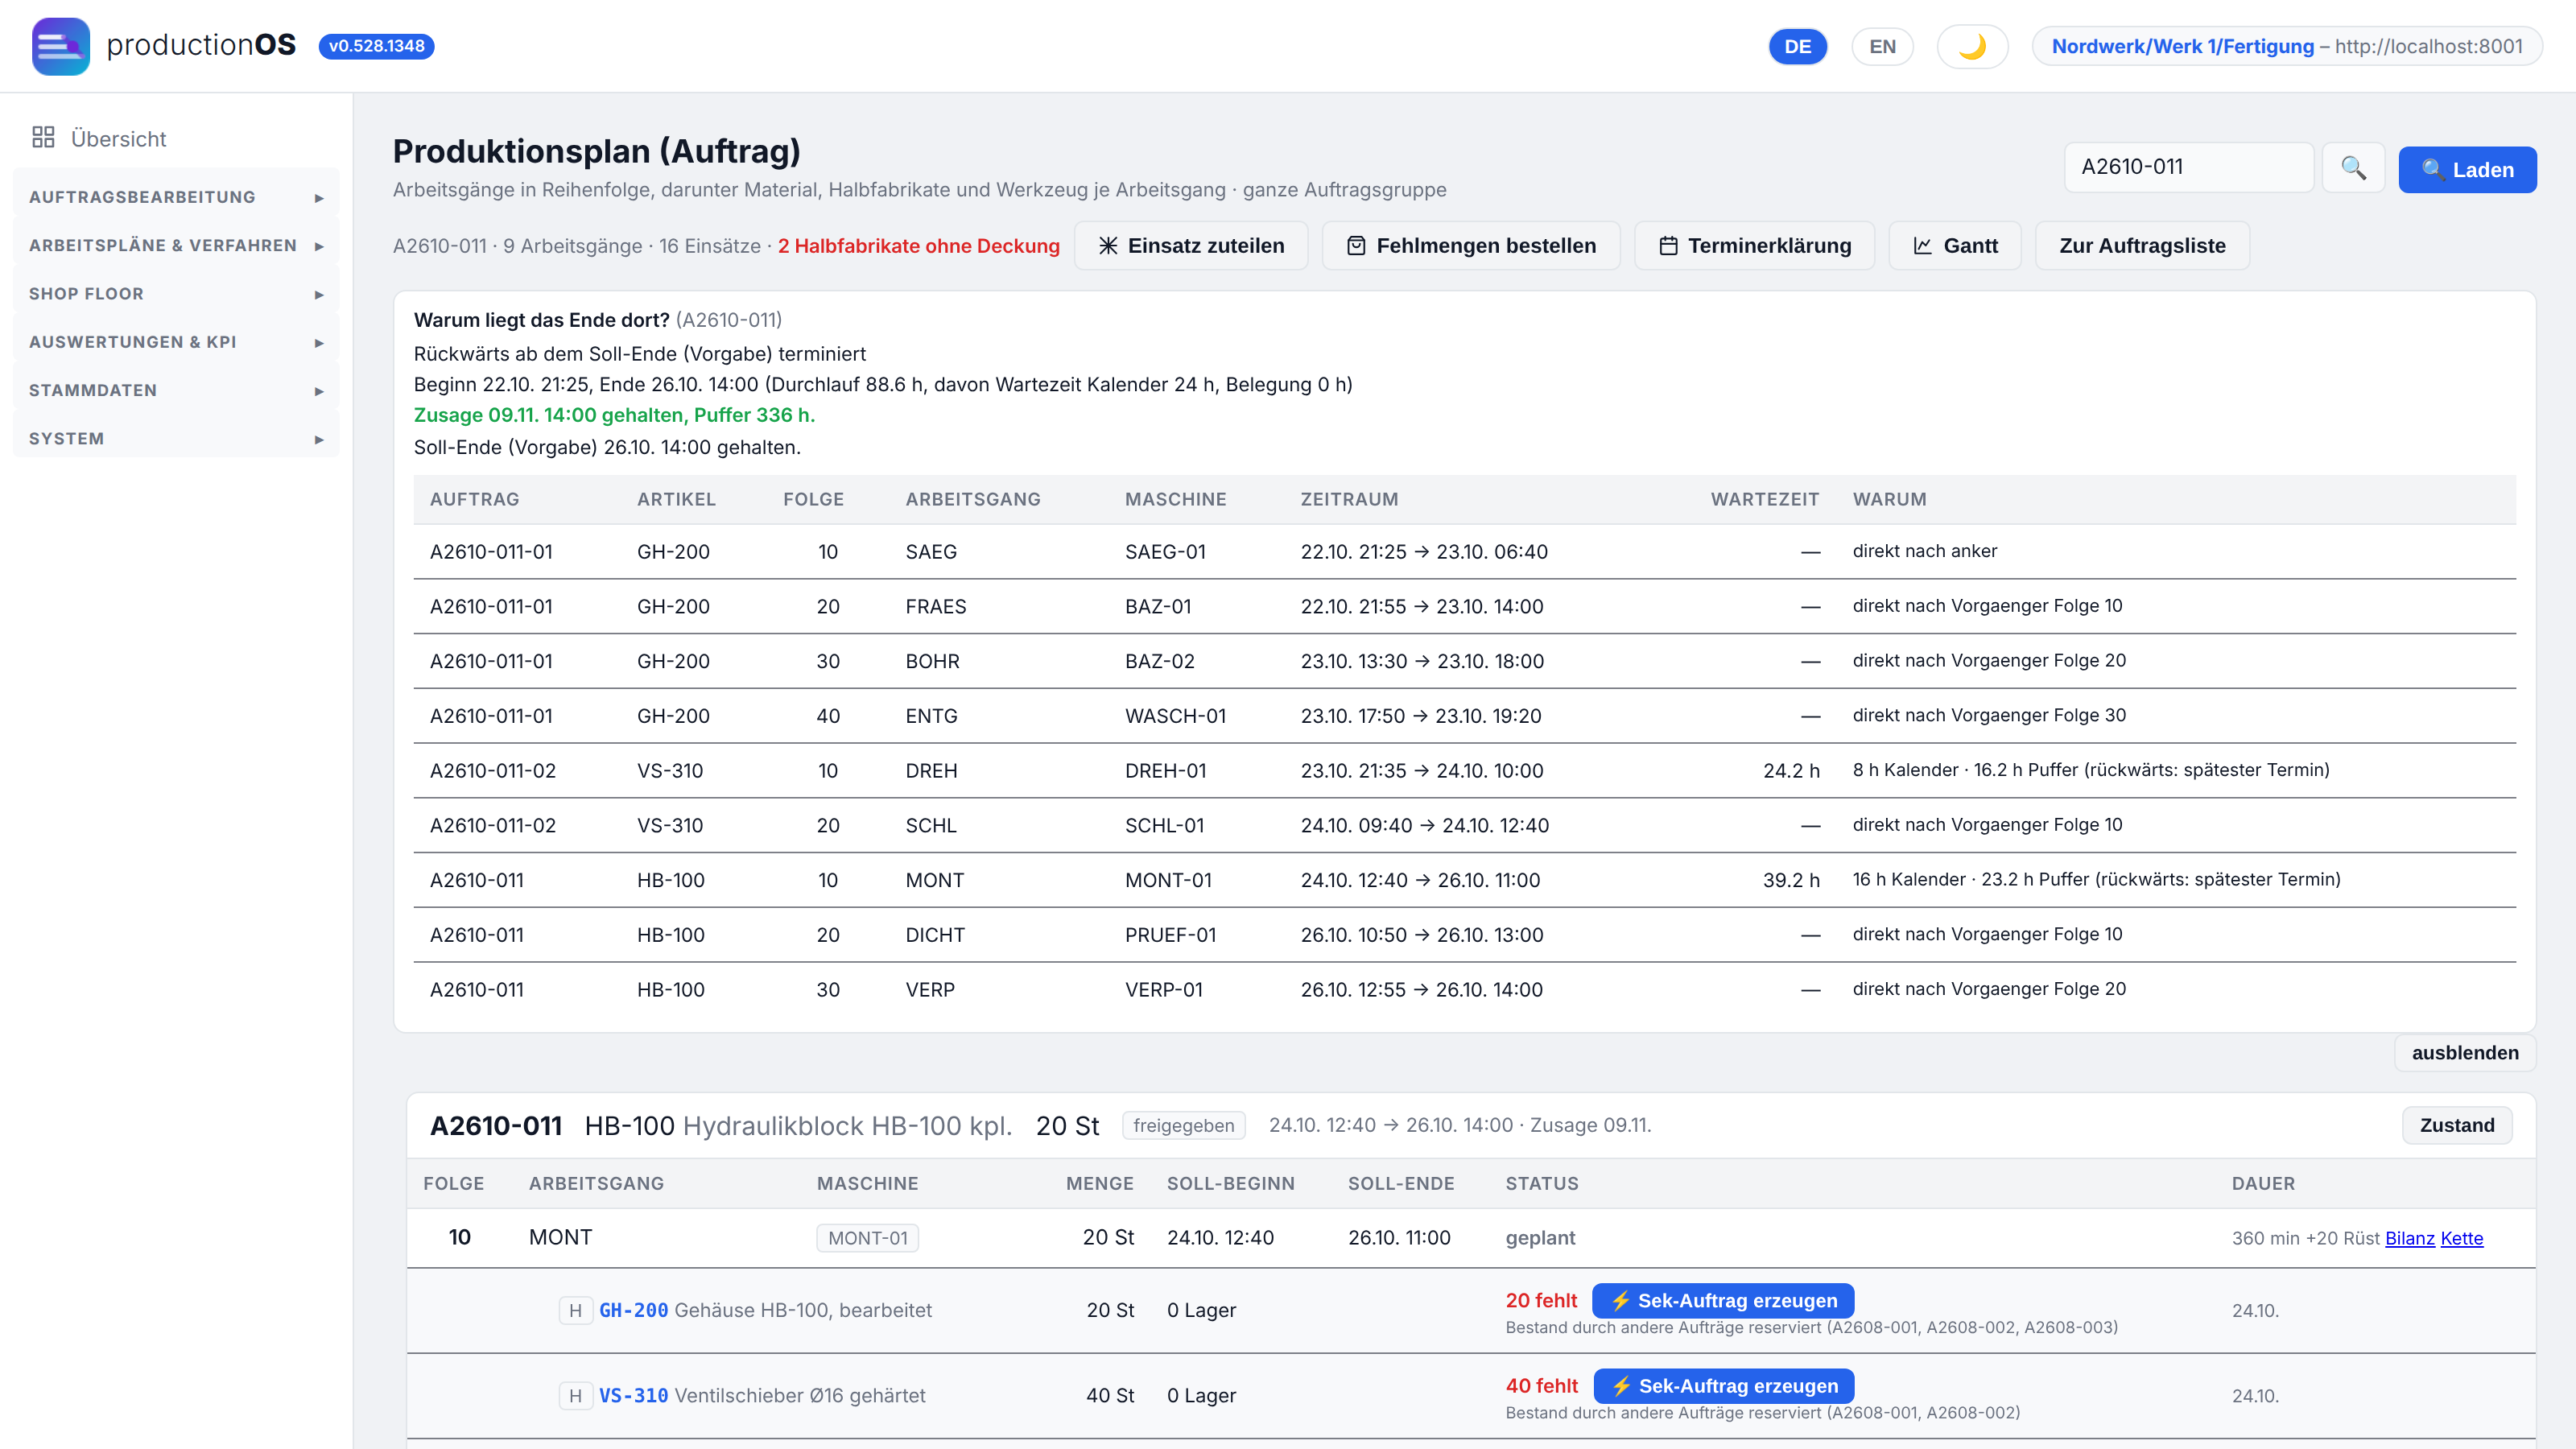Open the GH-200 article link
The image size is (2576, 1449).
click(633, 1310)
